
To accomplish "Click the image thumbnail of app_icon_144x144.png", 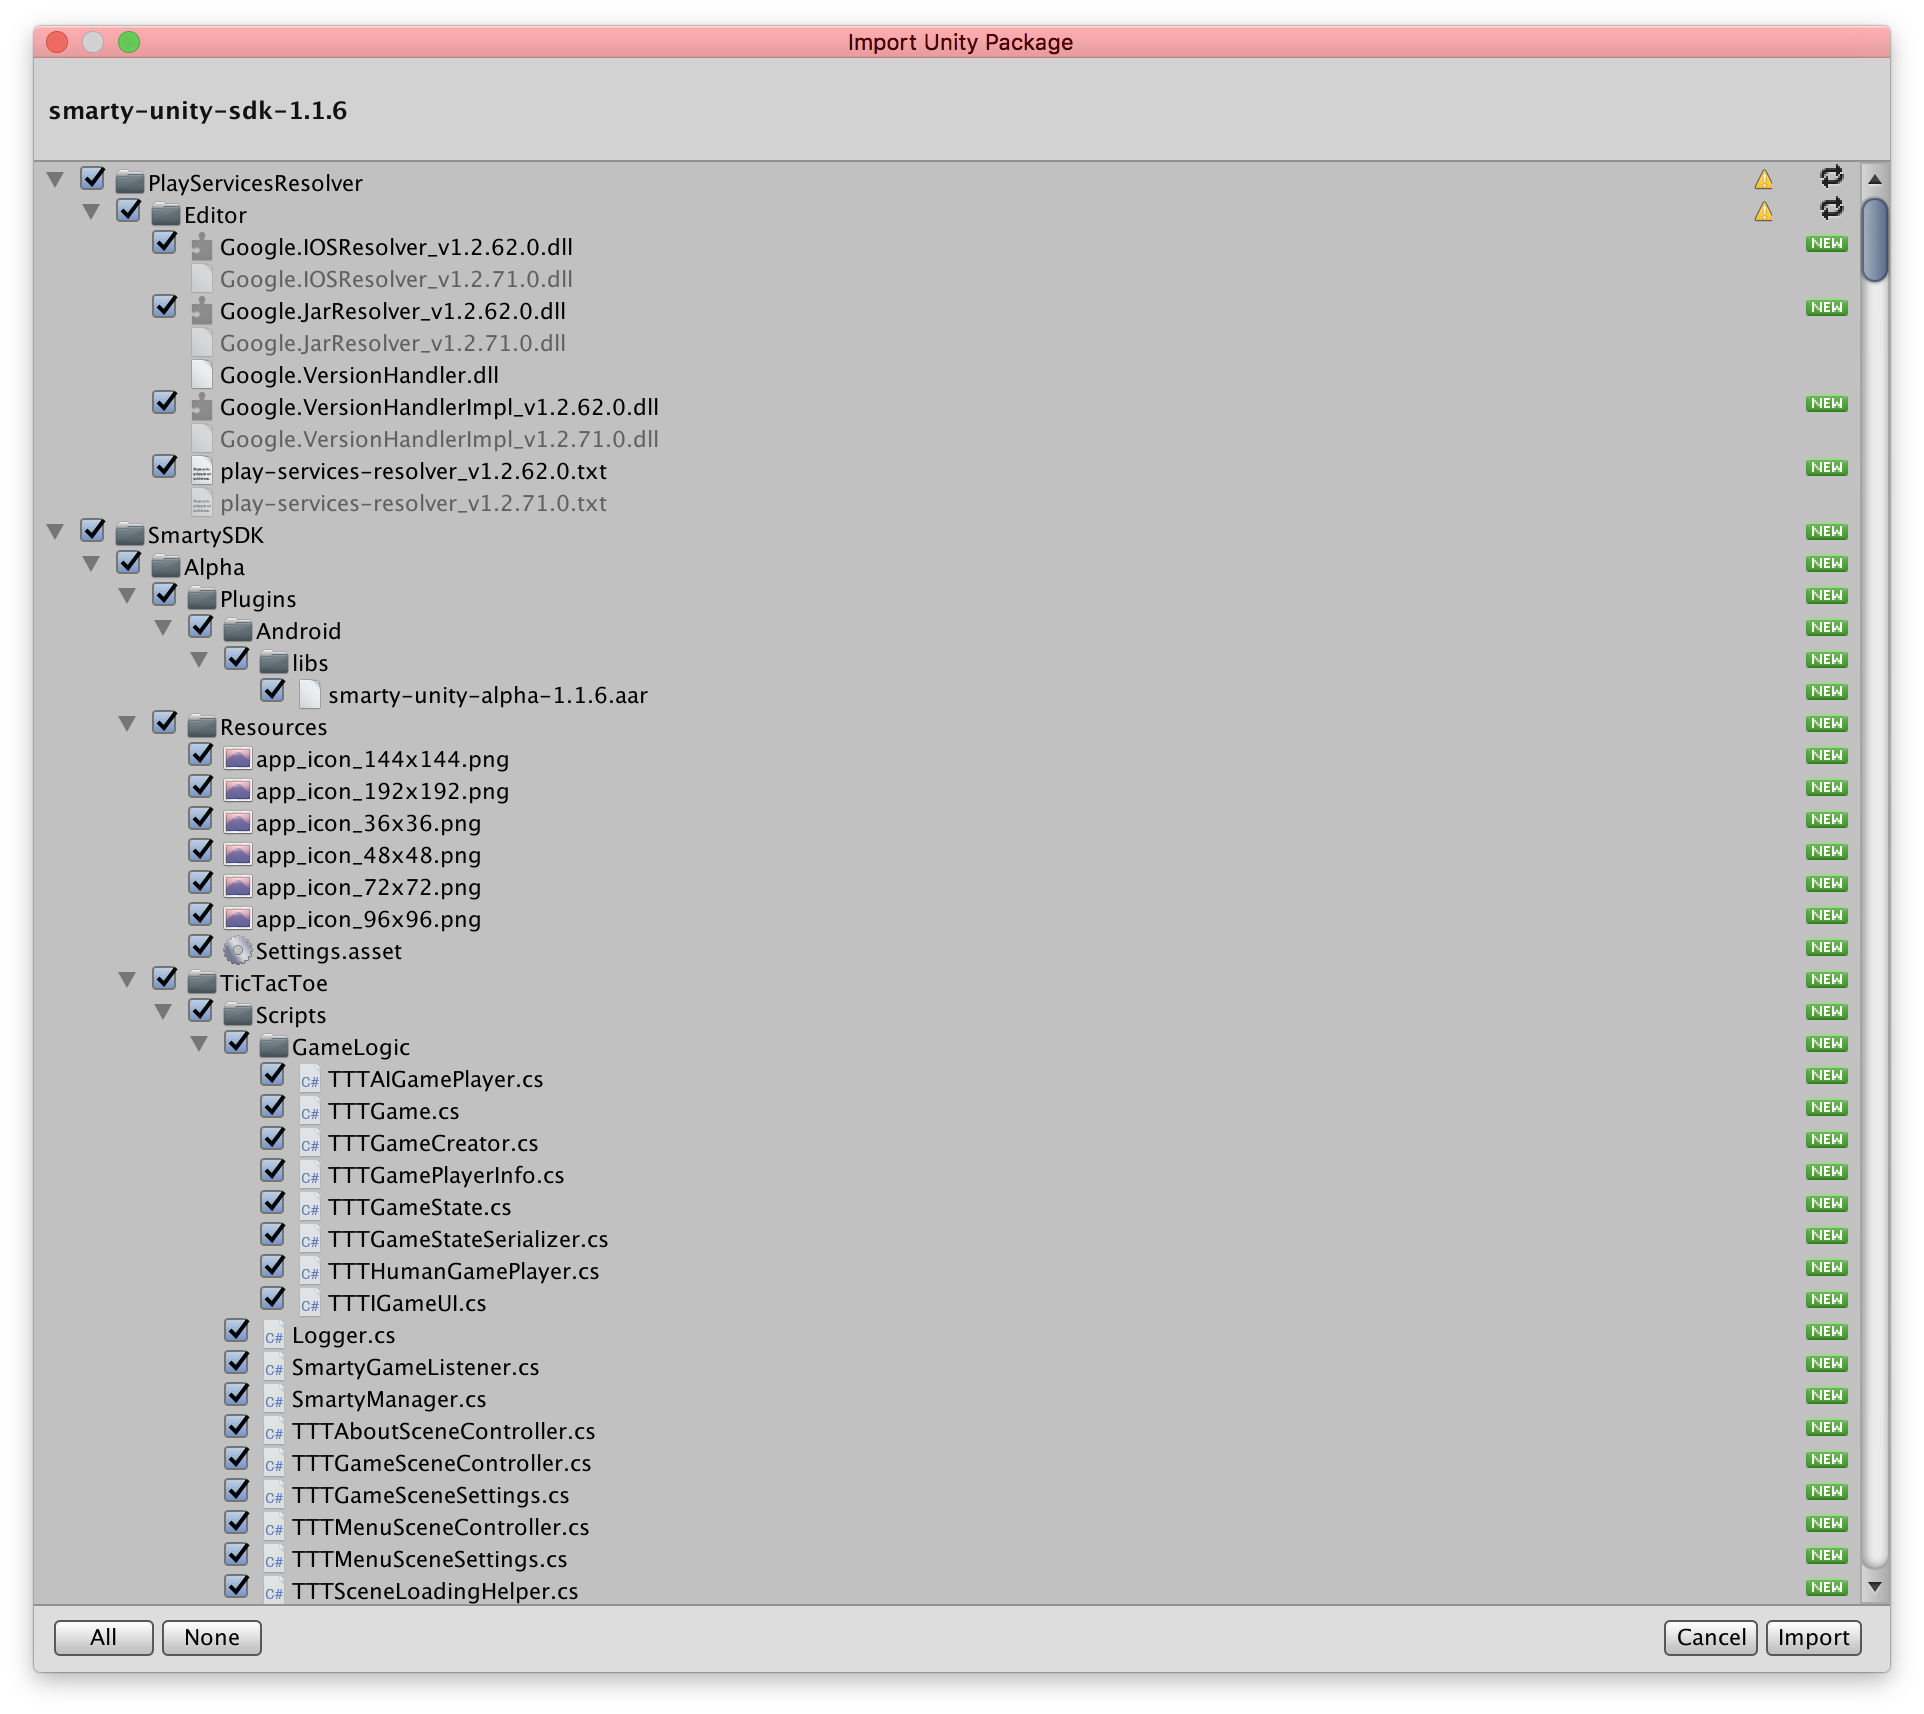I will tap(239, 758).
